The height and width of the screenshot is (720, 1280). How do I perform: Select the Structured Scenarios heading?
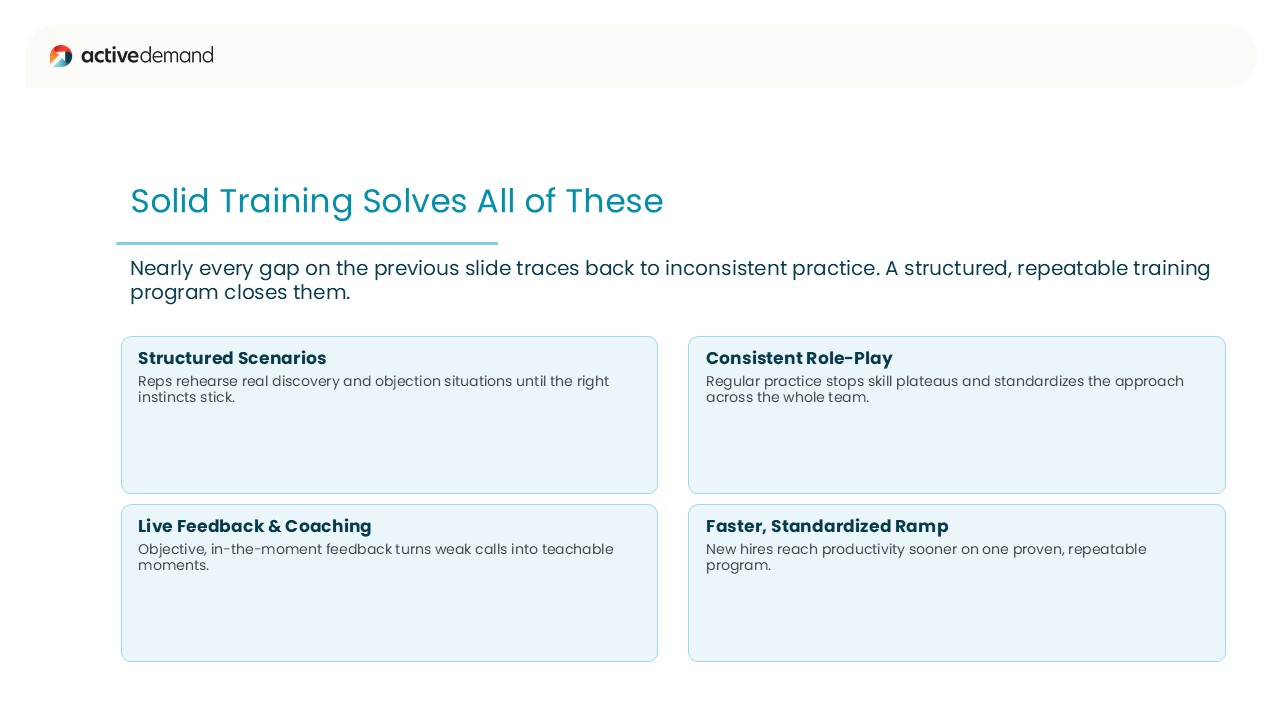point(232,358)
